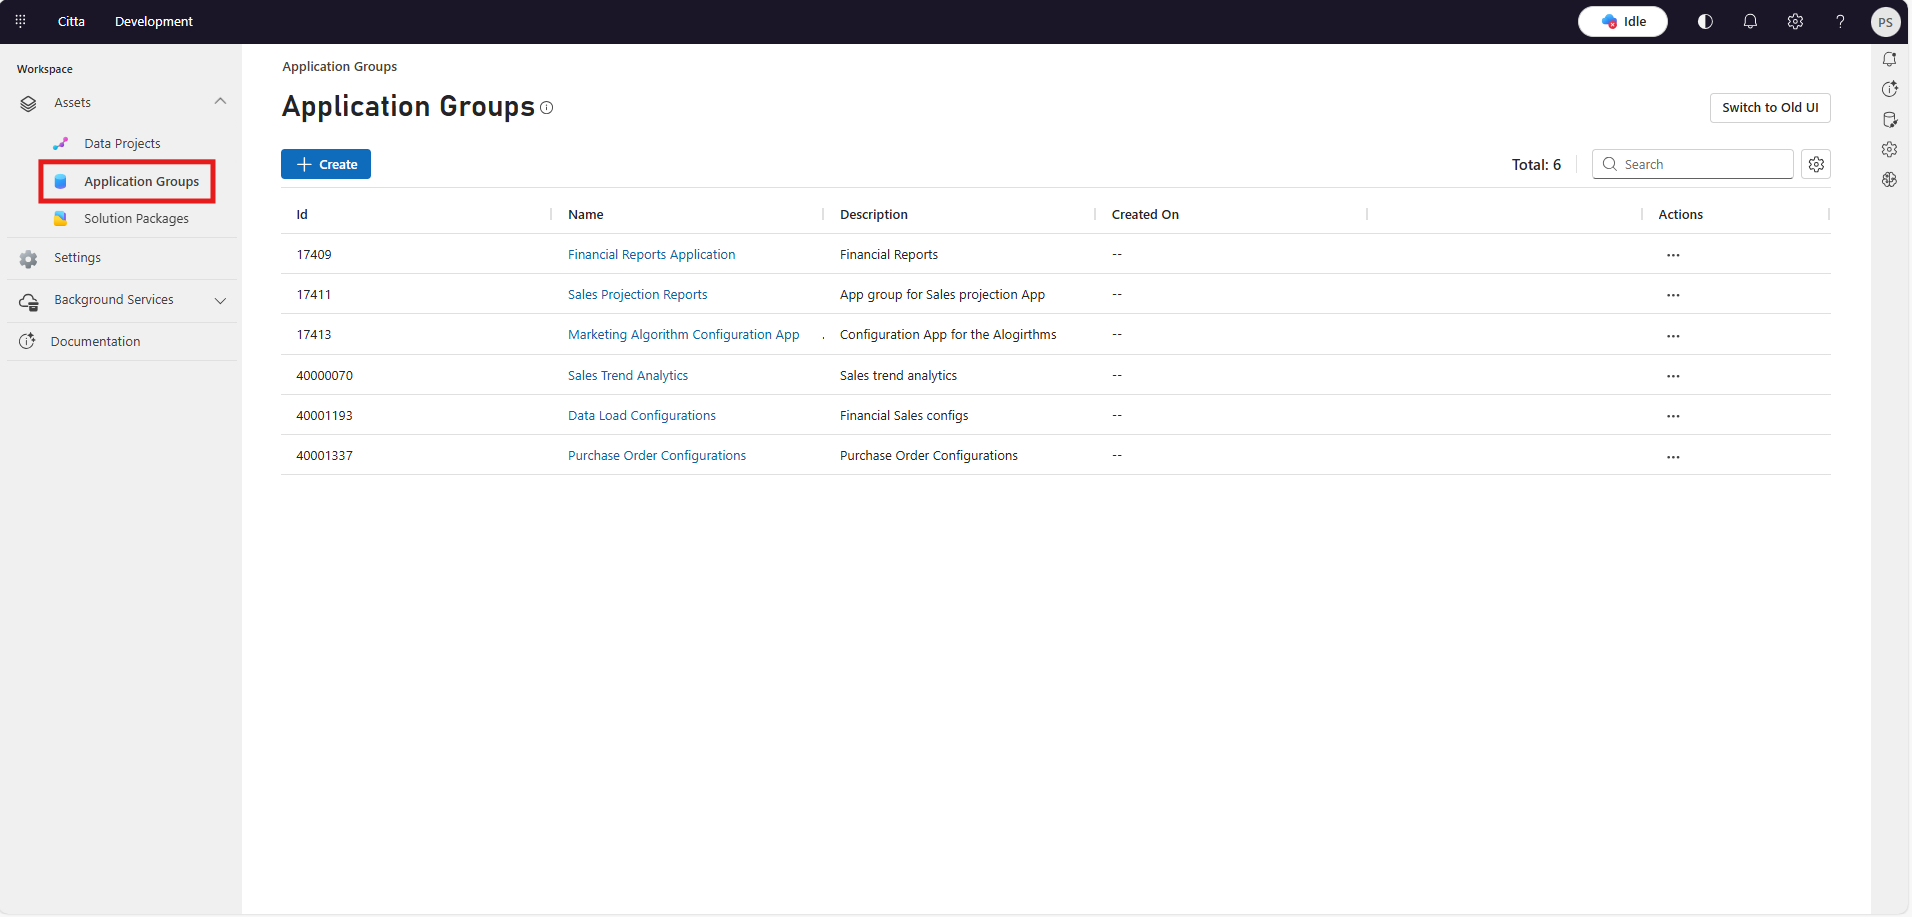Open actions menu for Purchase Order Configurations
Image resolution: width=1912 pixels, height=917 pixels.
point(1673,456)
